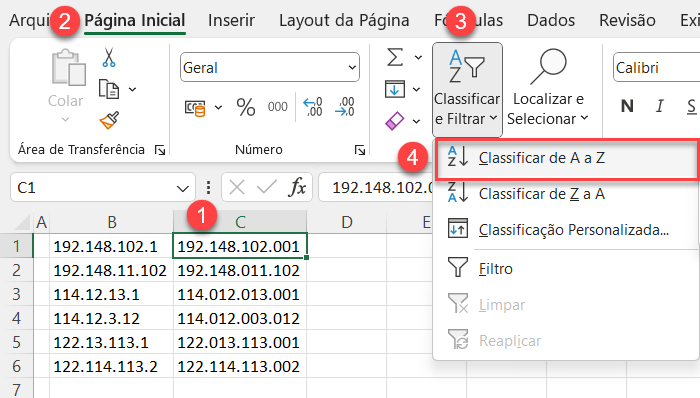Click the formula bar input field
Viewport: 700px width, 398px height.
pyautogui.click(x=376, y=187)
